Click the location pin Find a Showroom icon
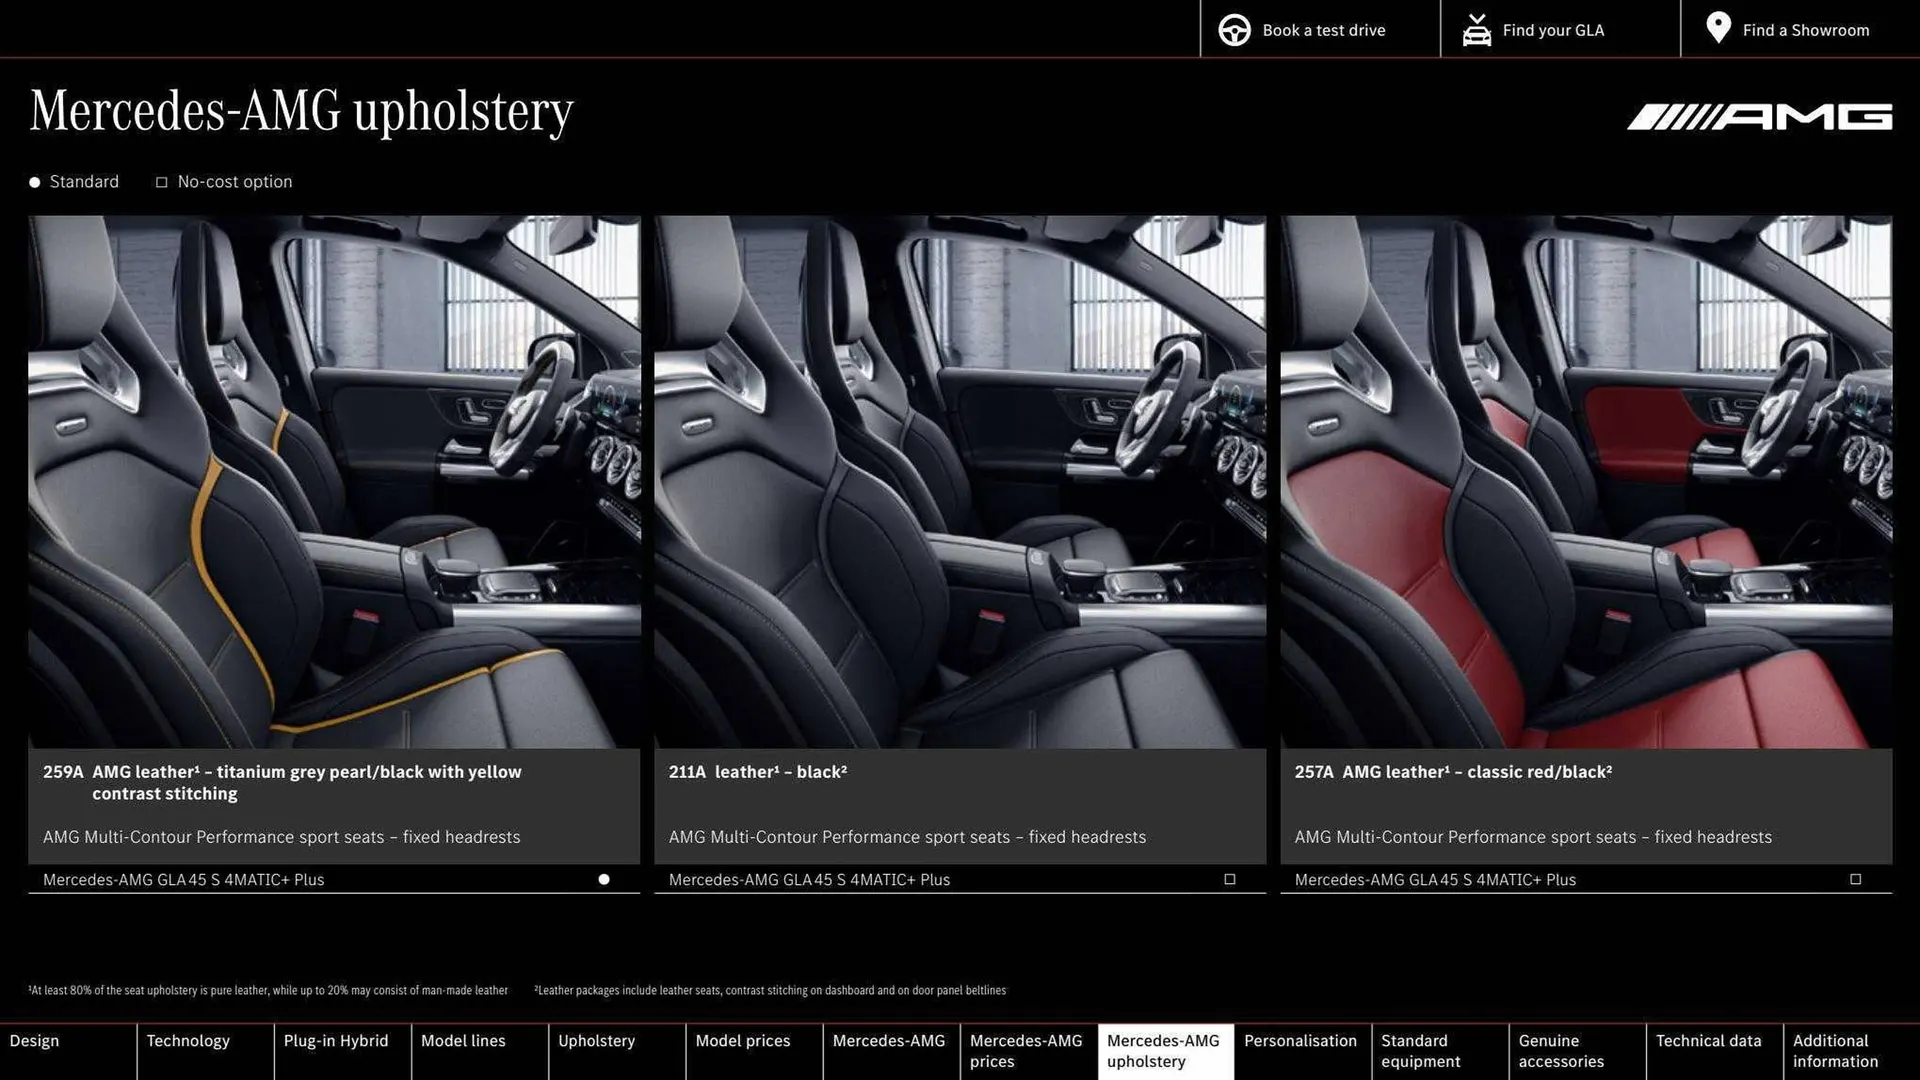The image size is (1920, 1080). tap(1718, 28)
